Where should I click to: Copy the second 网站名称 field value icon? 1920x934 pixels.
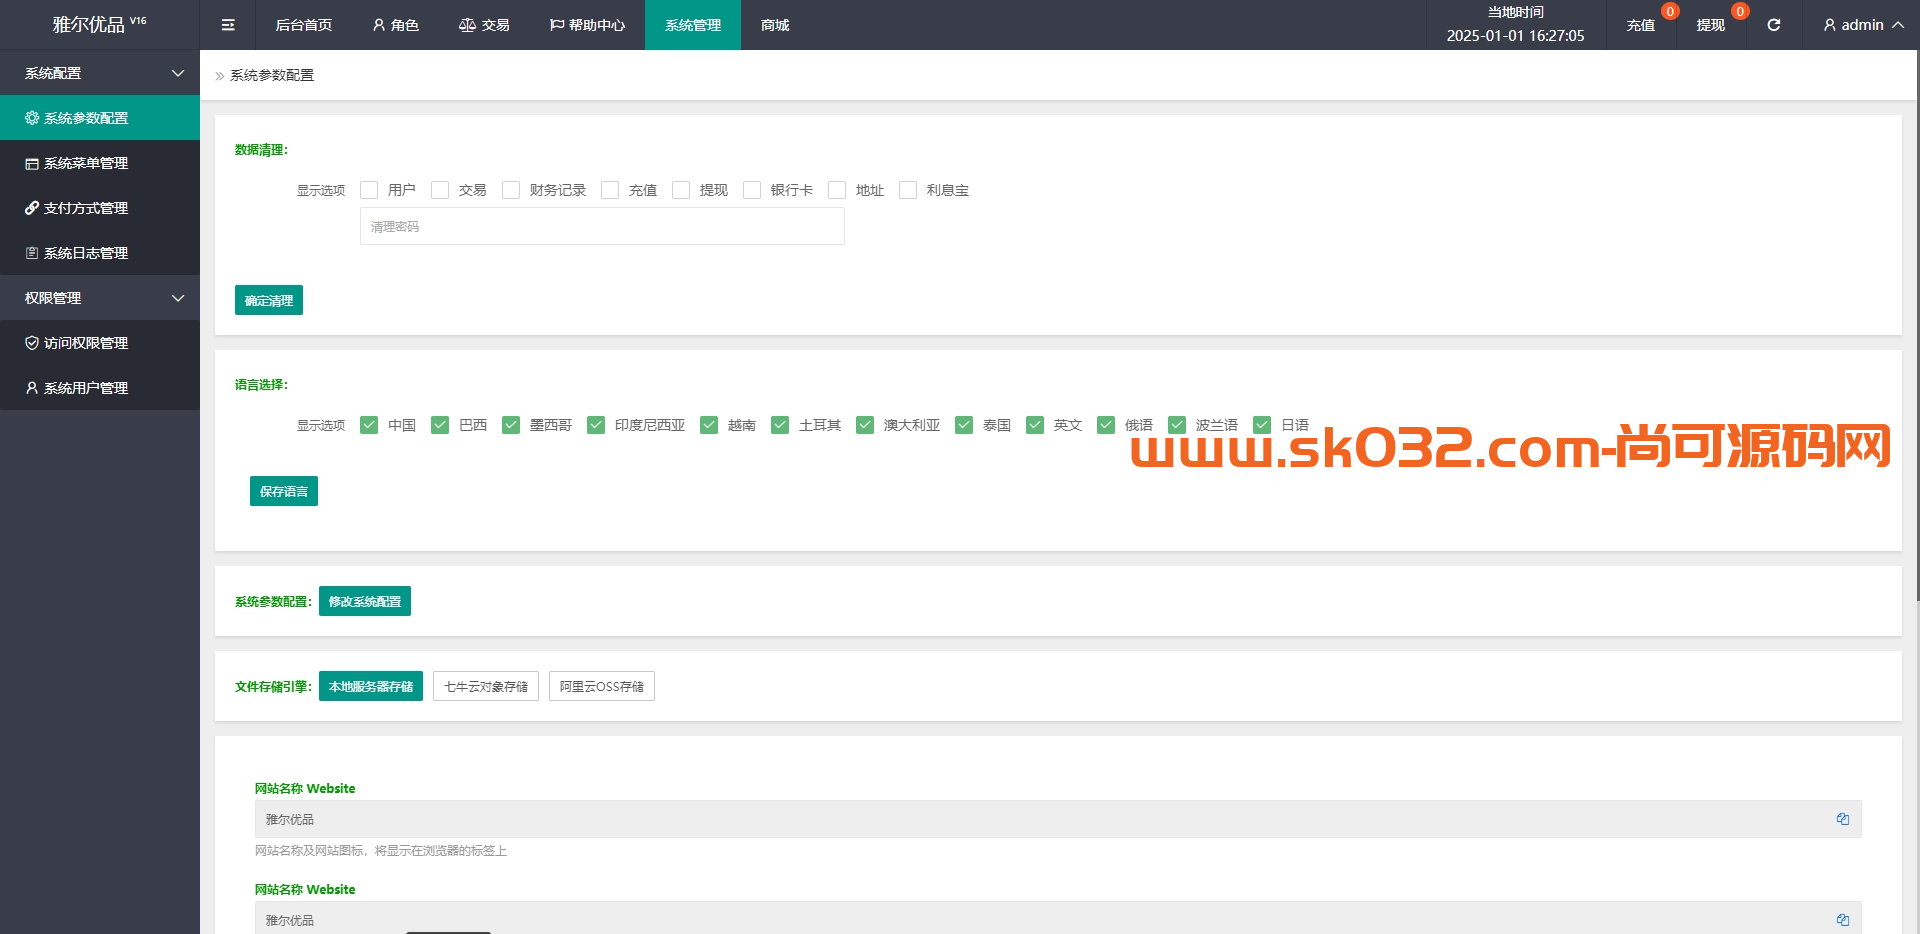coord(1842,920)
